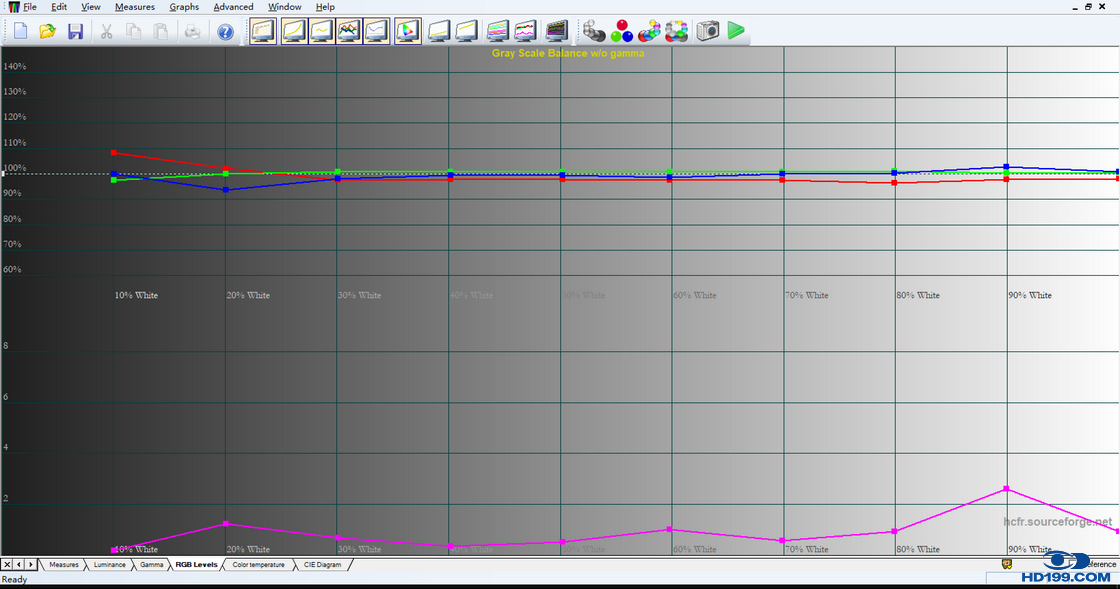This screenshot has height=589, width=1120.
Task: Click the lower graph axis value 6
Action: click(x=6, y=397)
